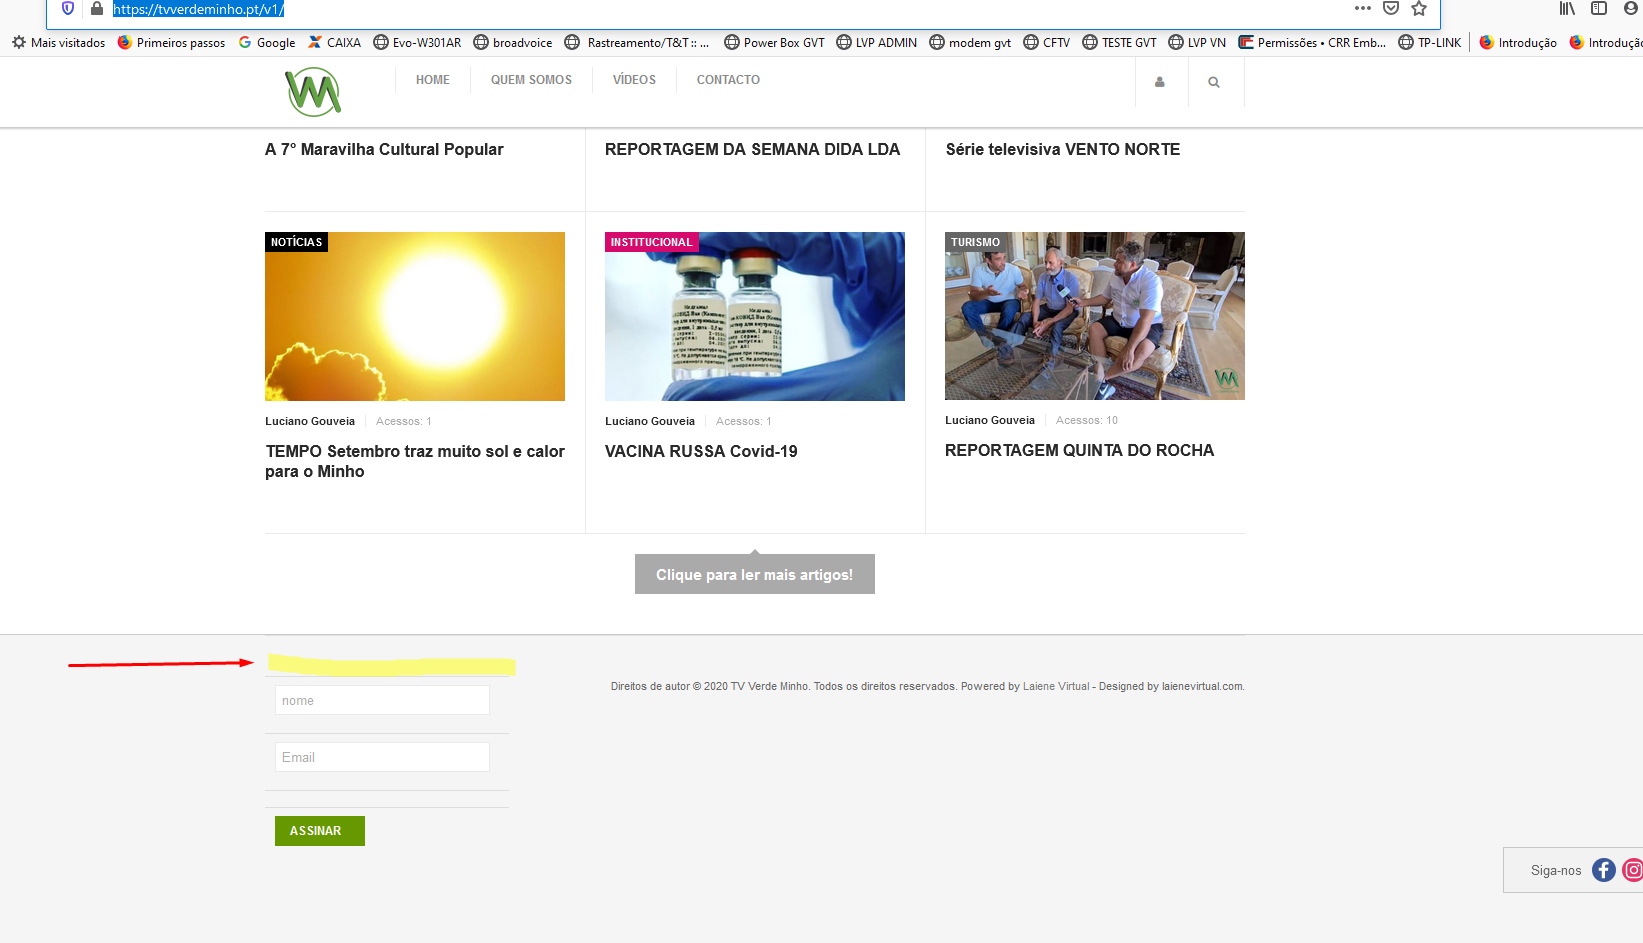Bookmark this page with the star icon

(1419, 8)
